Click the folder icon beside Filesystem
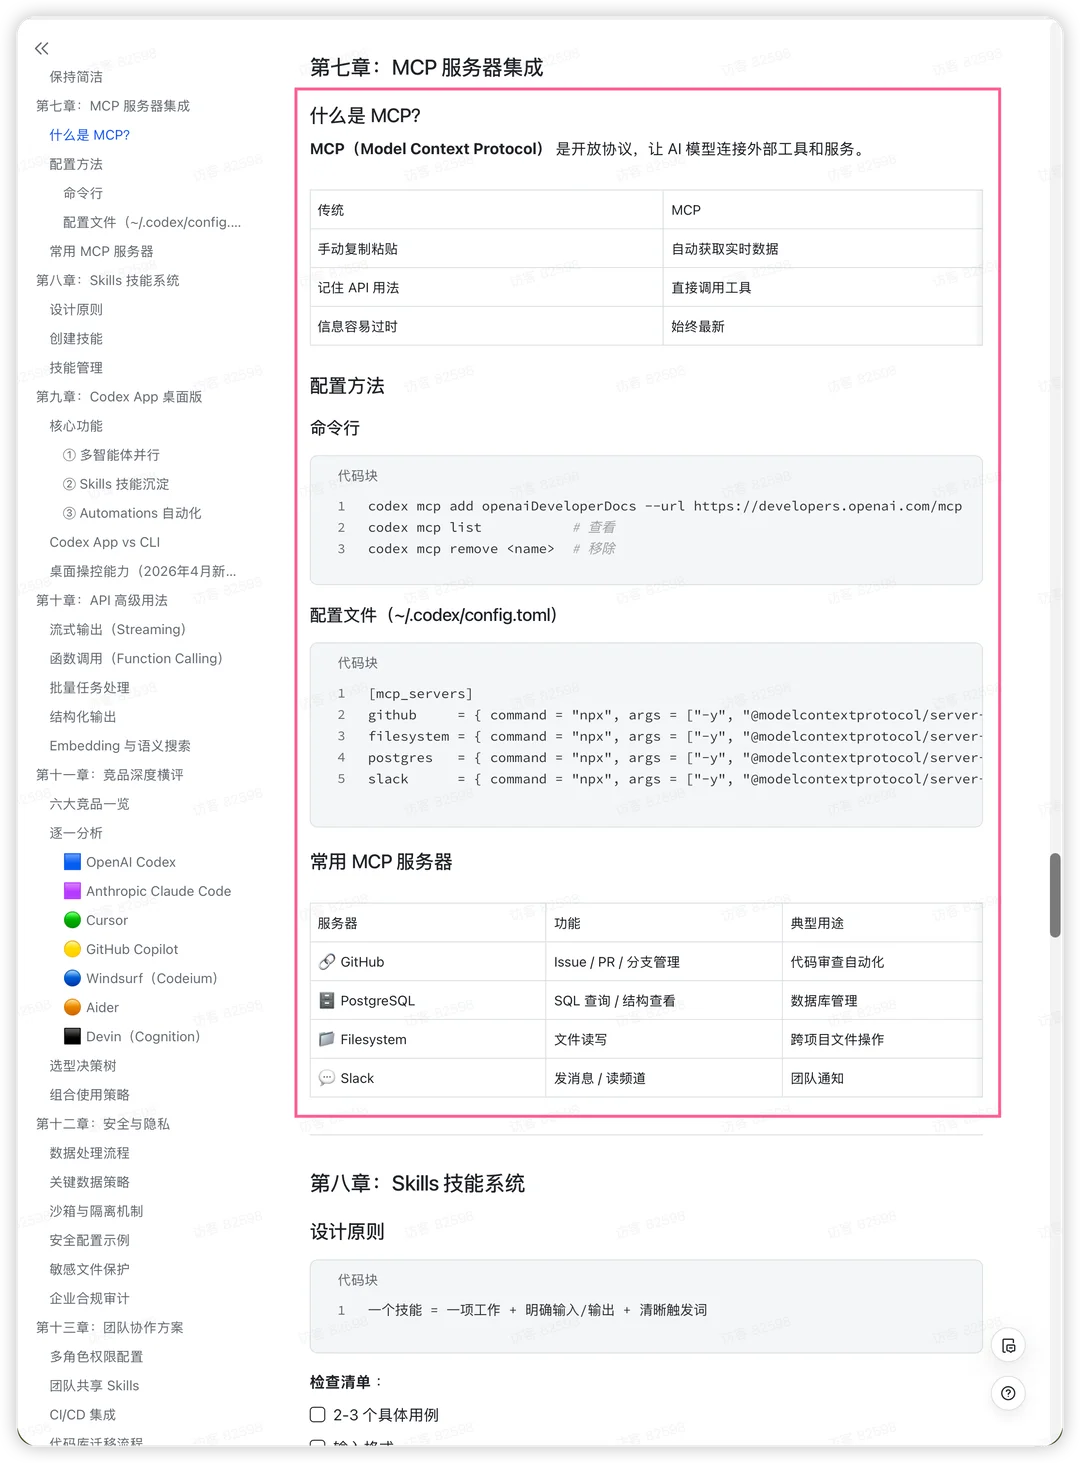 (327, 1040)
